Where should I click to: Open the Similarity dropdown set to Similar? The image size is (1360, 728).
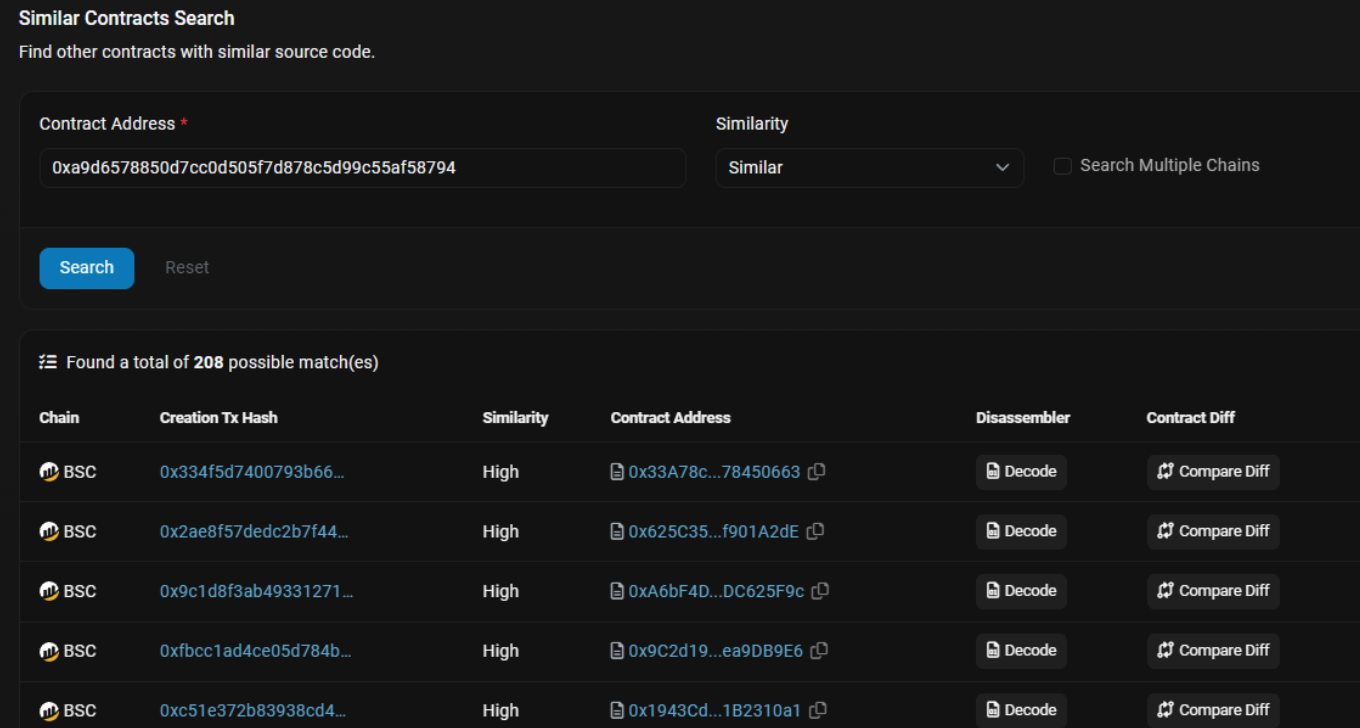pyautogui.click(x=869, y=168)
